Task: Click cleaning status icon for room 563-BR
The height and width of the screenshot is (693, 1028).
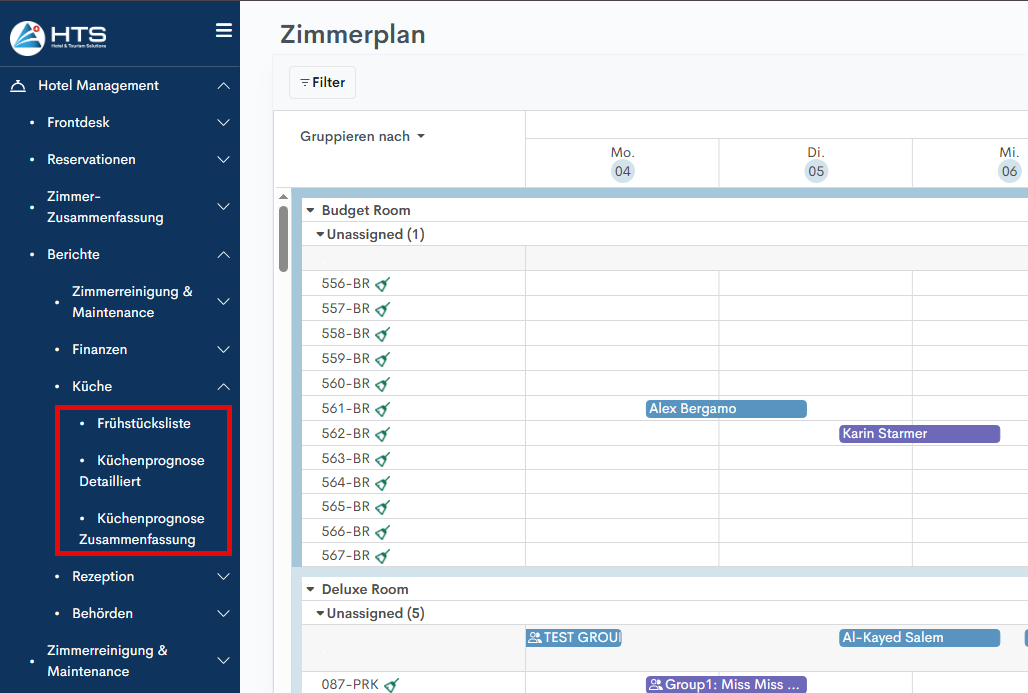Action: 382,459
